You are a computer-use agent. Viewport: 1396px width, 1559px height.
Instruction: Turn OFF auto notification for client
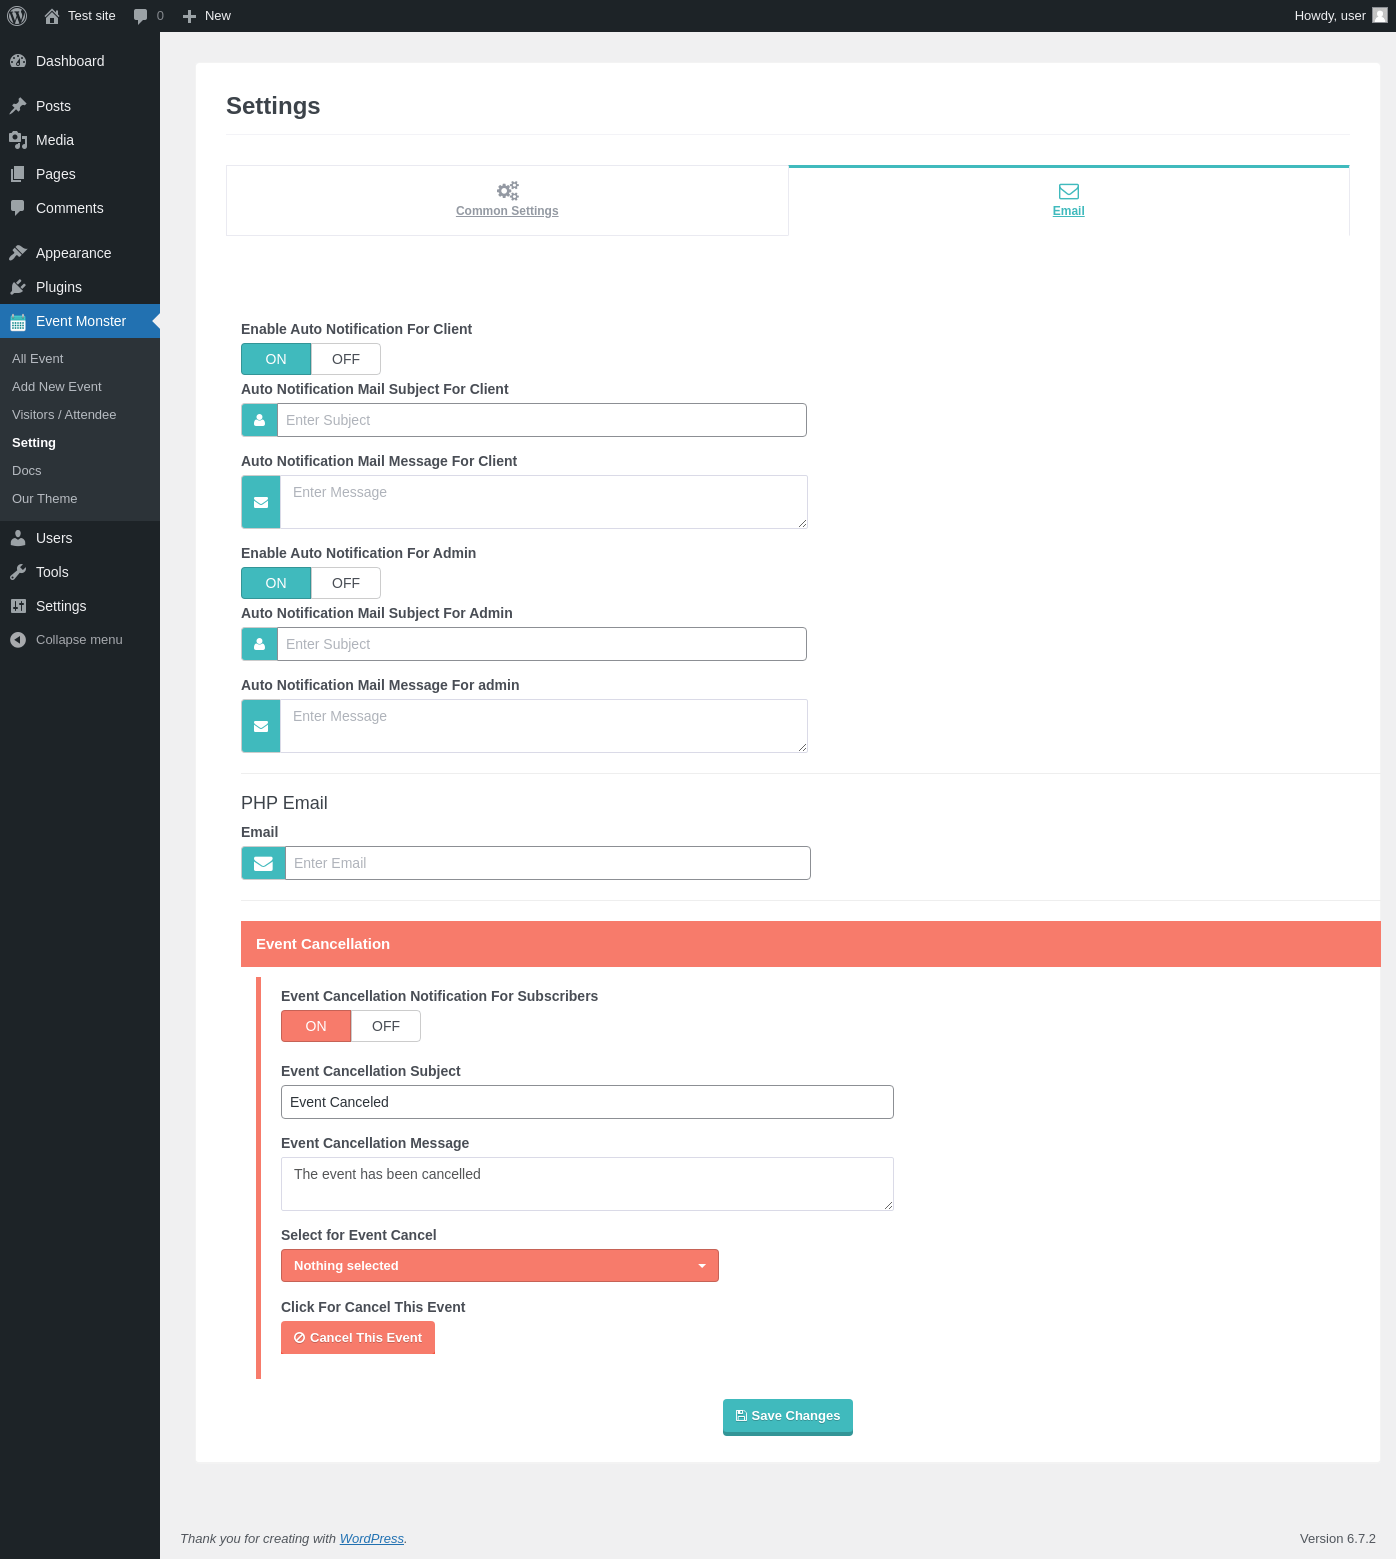click(346, 359)
